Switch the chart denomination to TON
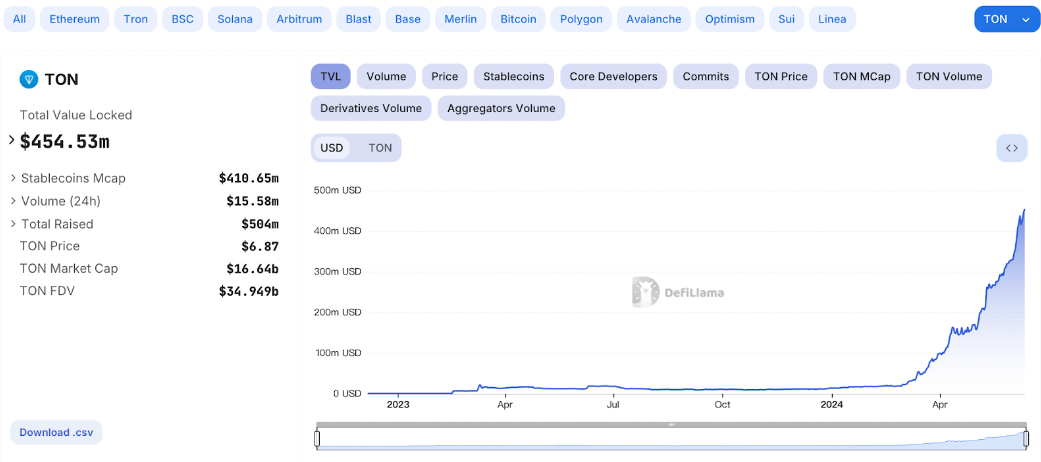The image size is (1041, 462). tap(380, 148)
